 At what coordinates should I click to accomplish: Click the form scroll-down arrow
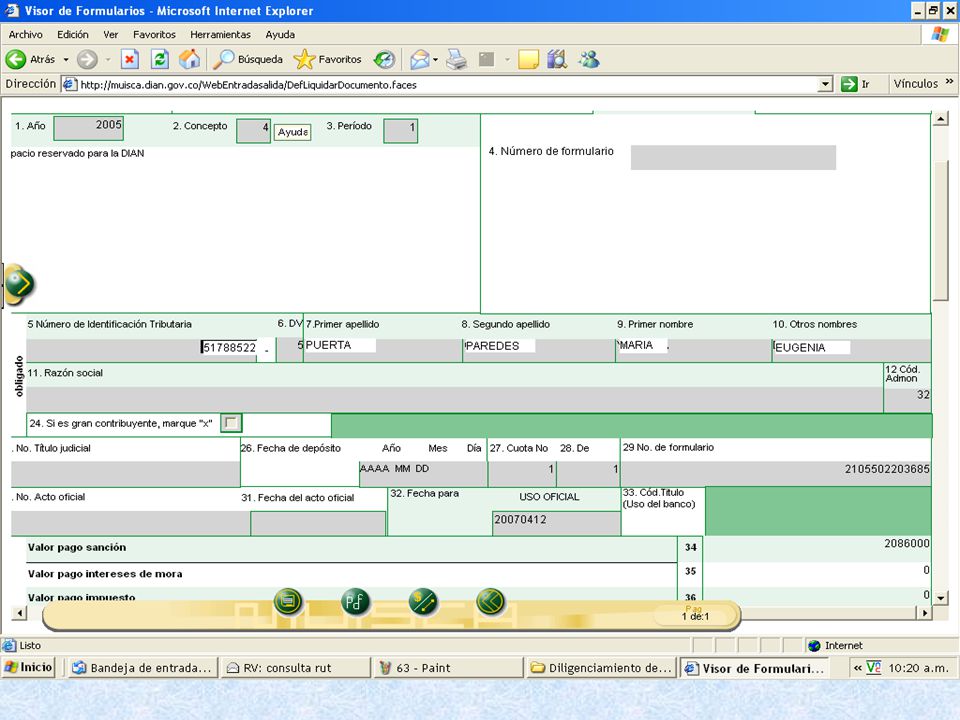click(940, 597)
